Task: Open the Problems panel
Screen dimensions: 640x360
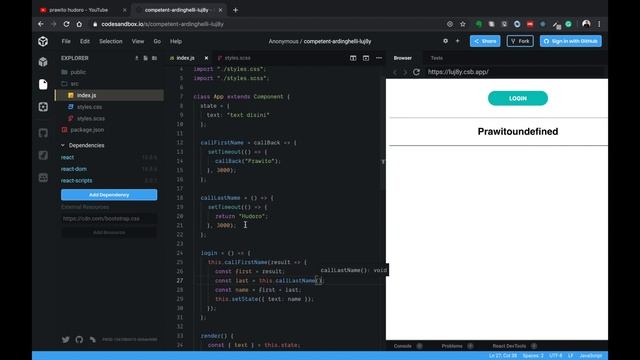Action: (452, 346)
